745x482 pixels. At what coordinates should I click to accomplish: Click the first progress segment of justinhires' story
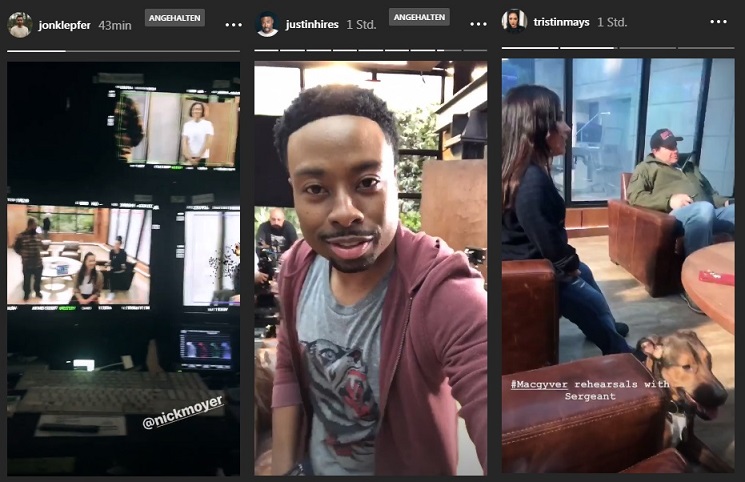click(266, 50)
